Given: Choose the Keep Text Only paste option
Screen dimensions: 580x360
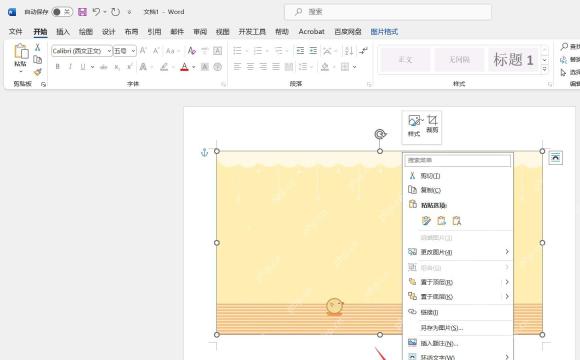Looking at the screenshot, I should pyautogui.click(x=456, y=221).
